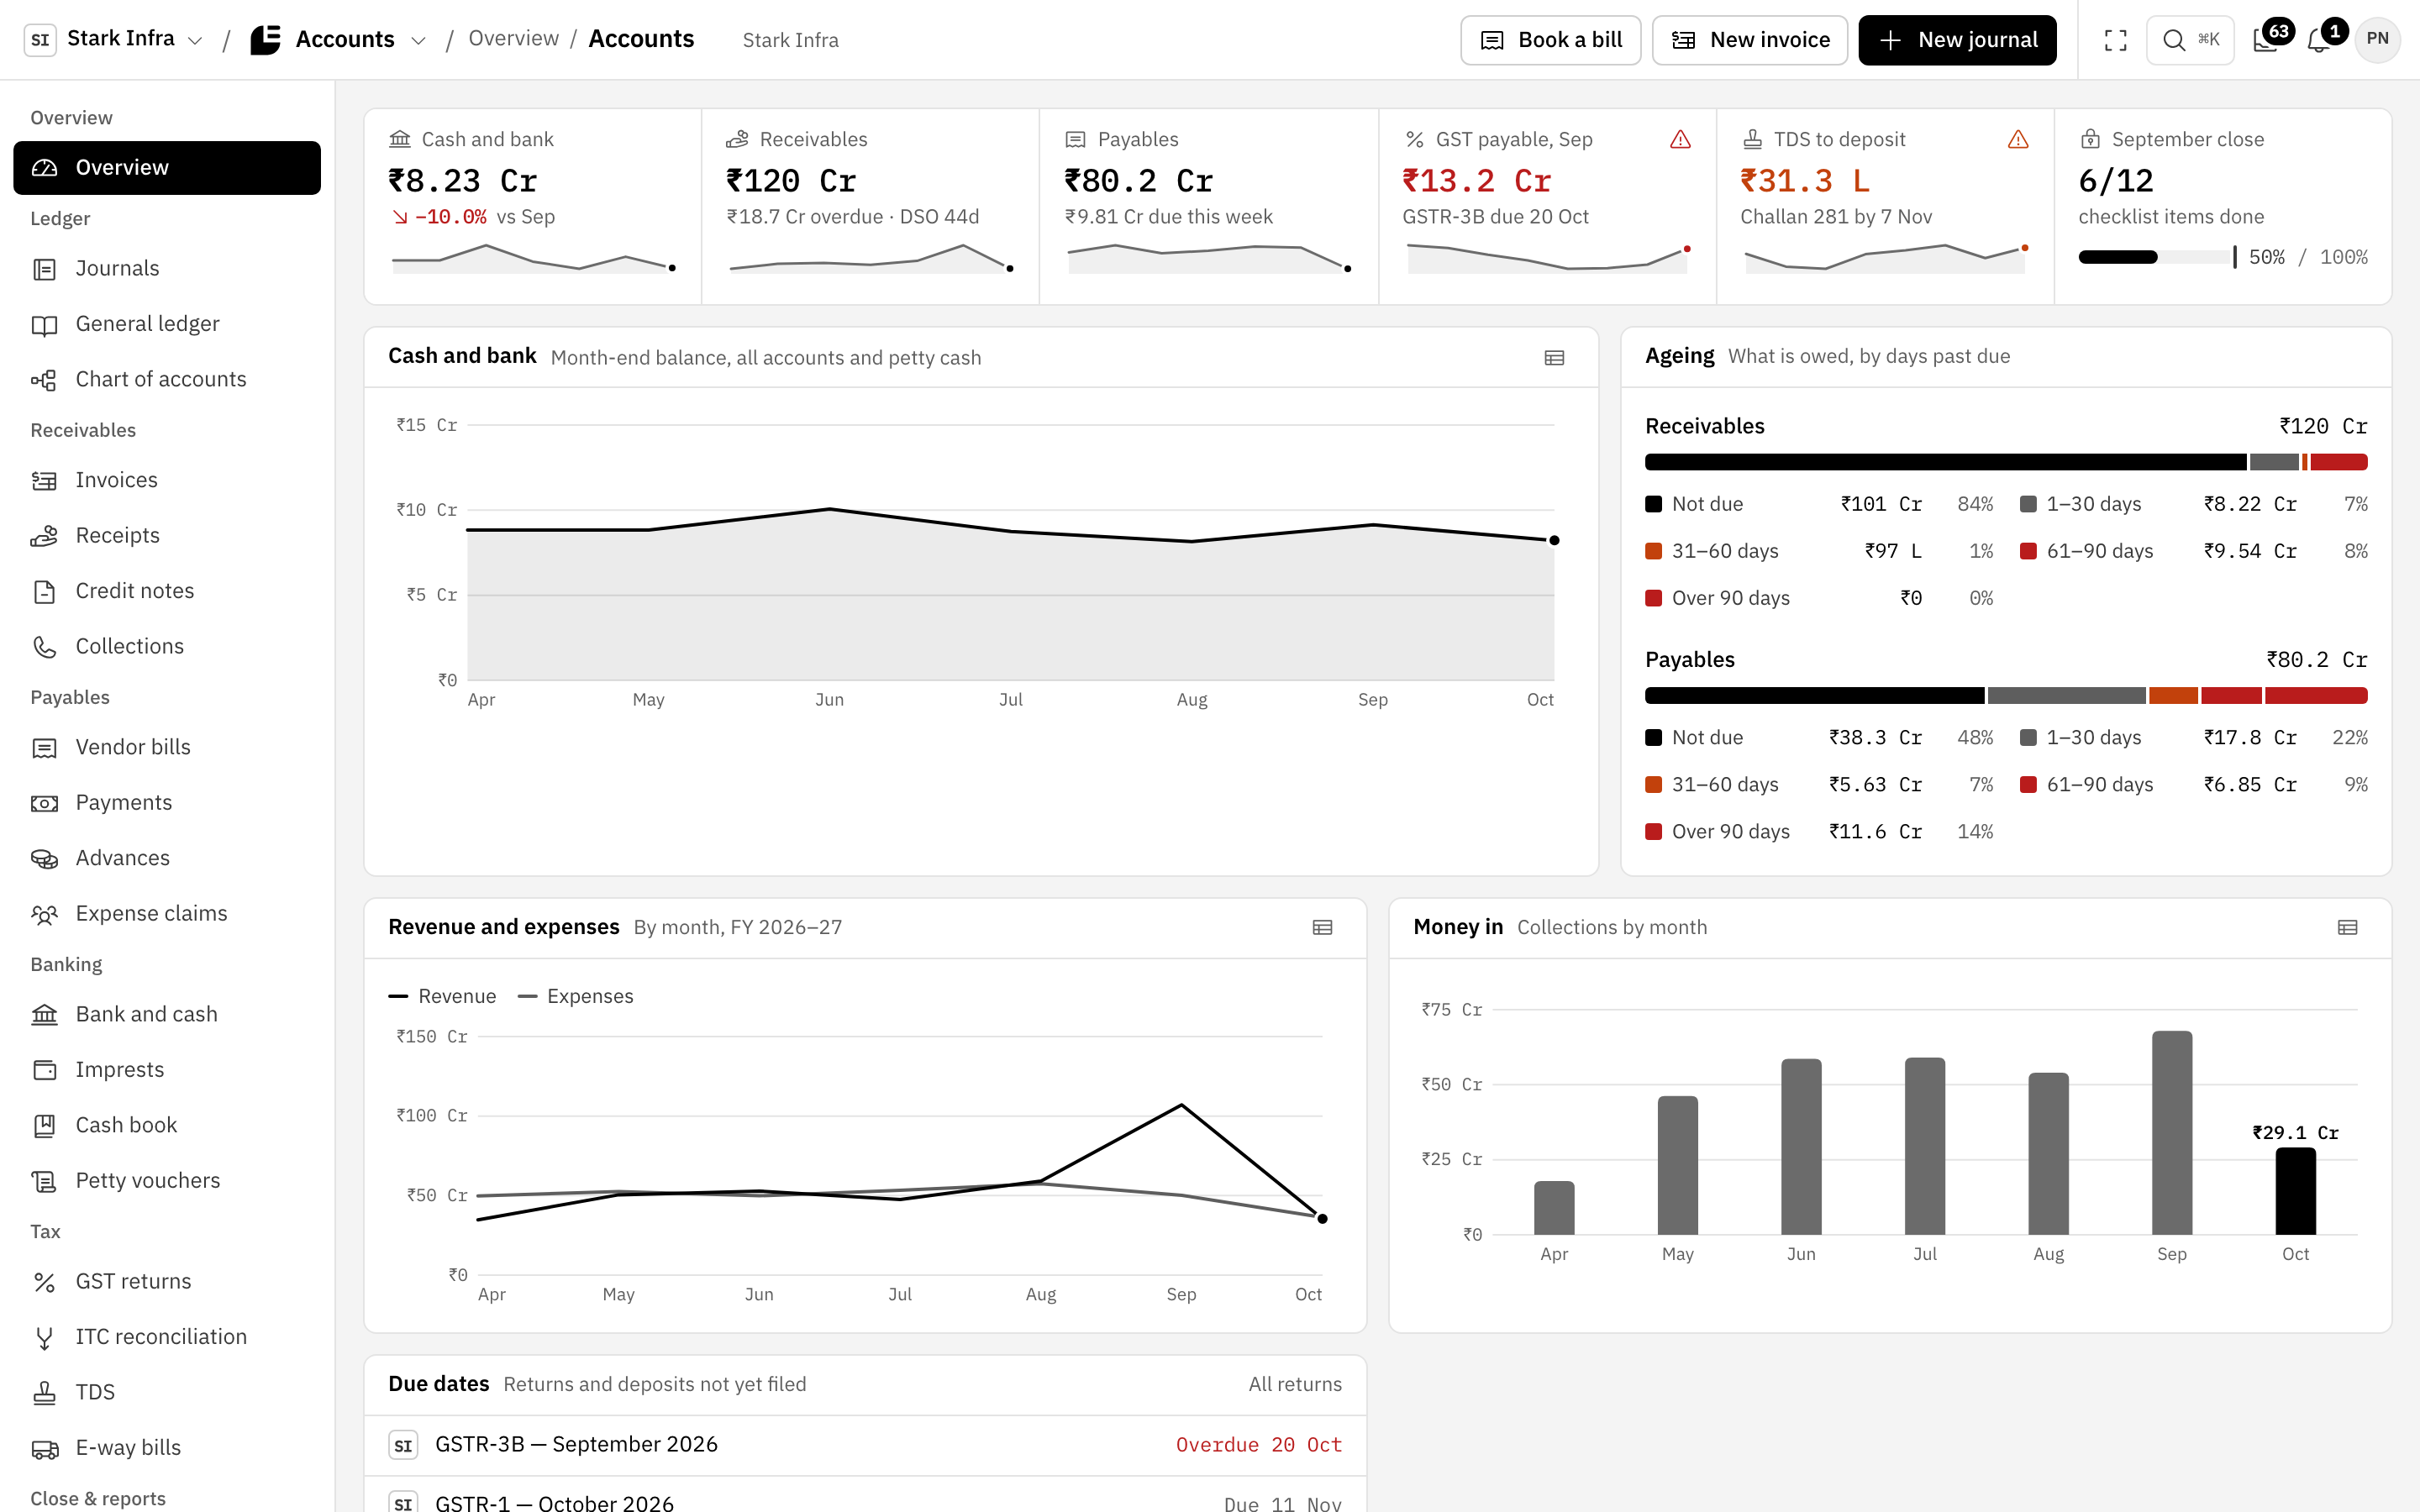Open General ledger in sidebar
Viewport: 2420px width, 1512px height.
pyautogui.click(x=167, y=324)
